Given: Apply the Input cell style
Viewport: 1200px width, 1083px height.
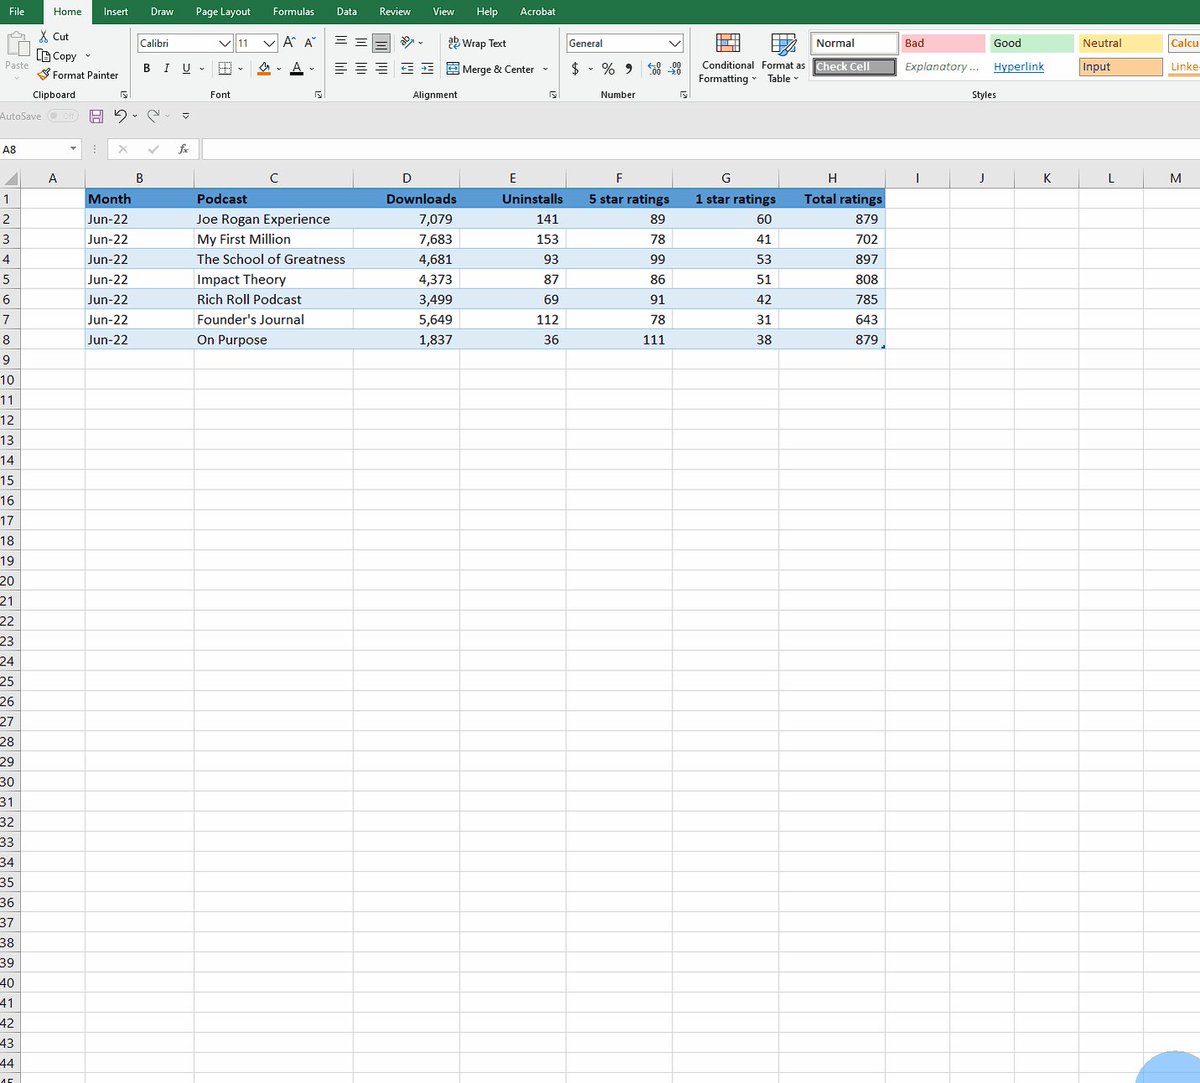Looking at the screenshot, I should tap(1120, 67).
